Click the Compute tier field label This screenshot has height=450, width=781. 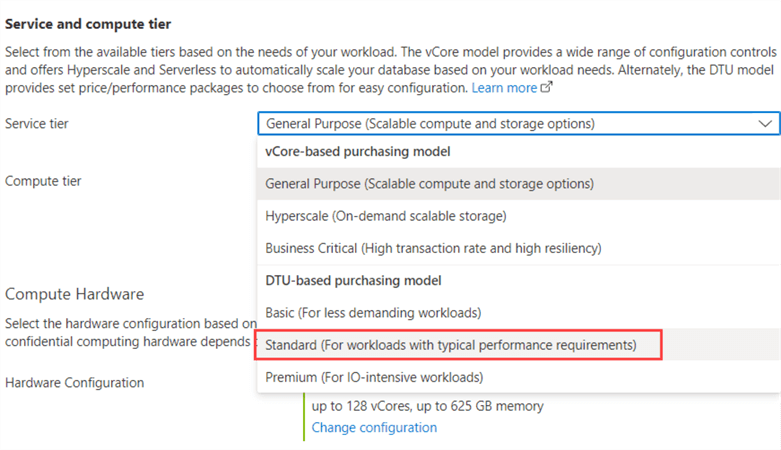43,181
